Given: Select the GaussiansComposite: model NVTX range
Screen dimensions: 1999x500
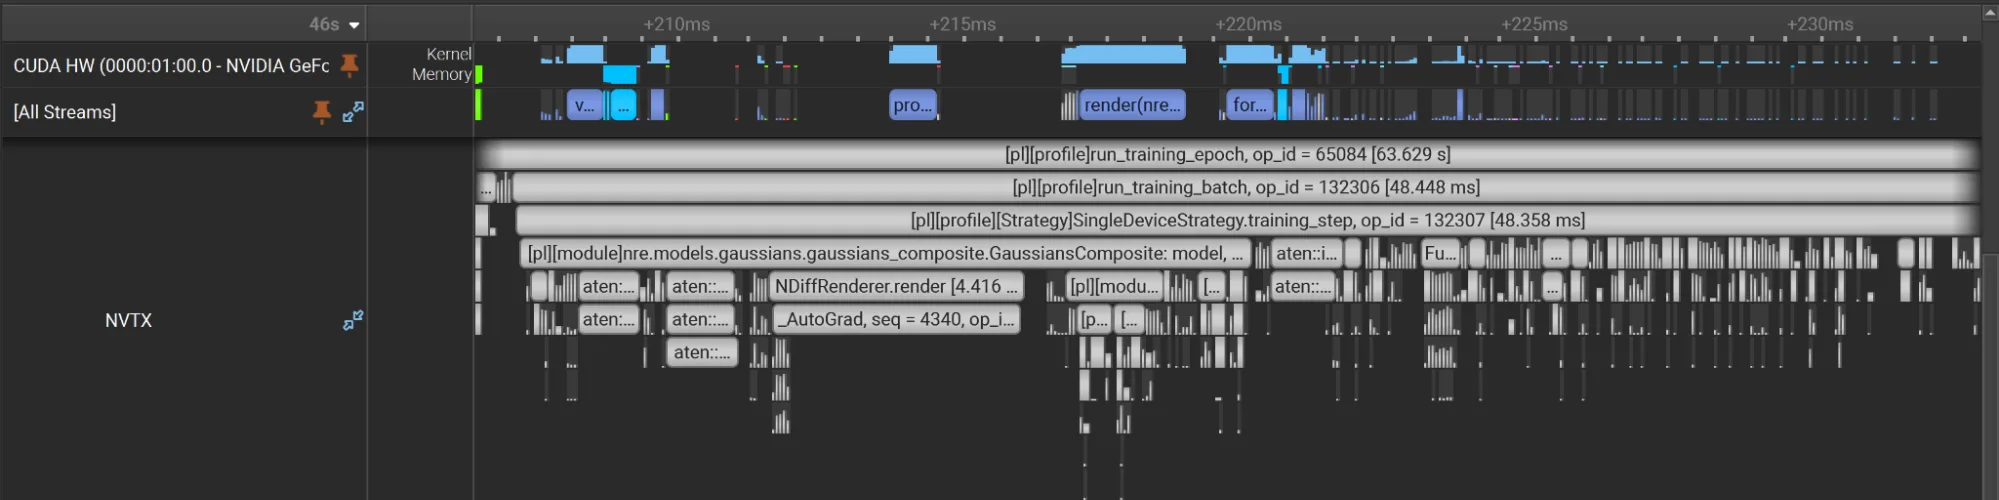Looking at the screenshot, I should click(885, 253).
